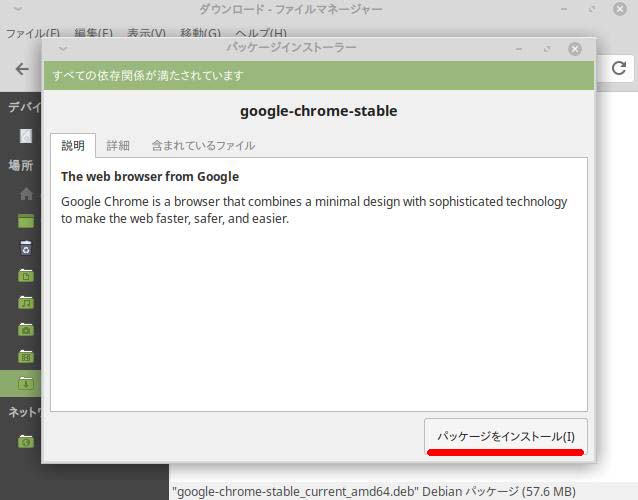
Task: Open the Pictures folder icon in sidebar
Action: [26, 328]
